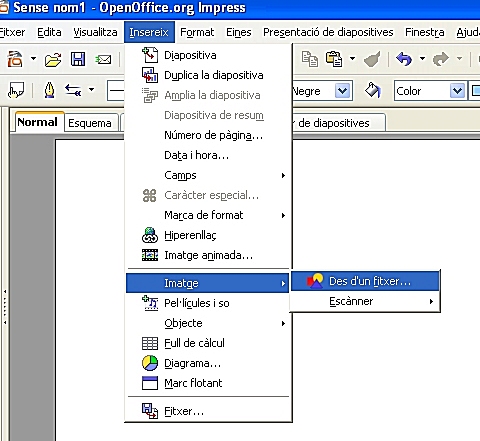
Task: Open the arrow style dropdown arrow
Action: pyautogui.click(x=91, y=89)
